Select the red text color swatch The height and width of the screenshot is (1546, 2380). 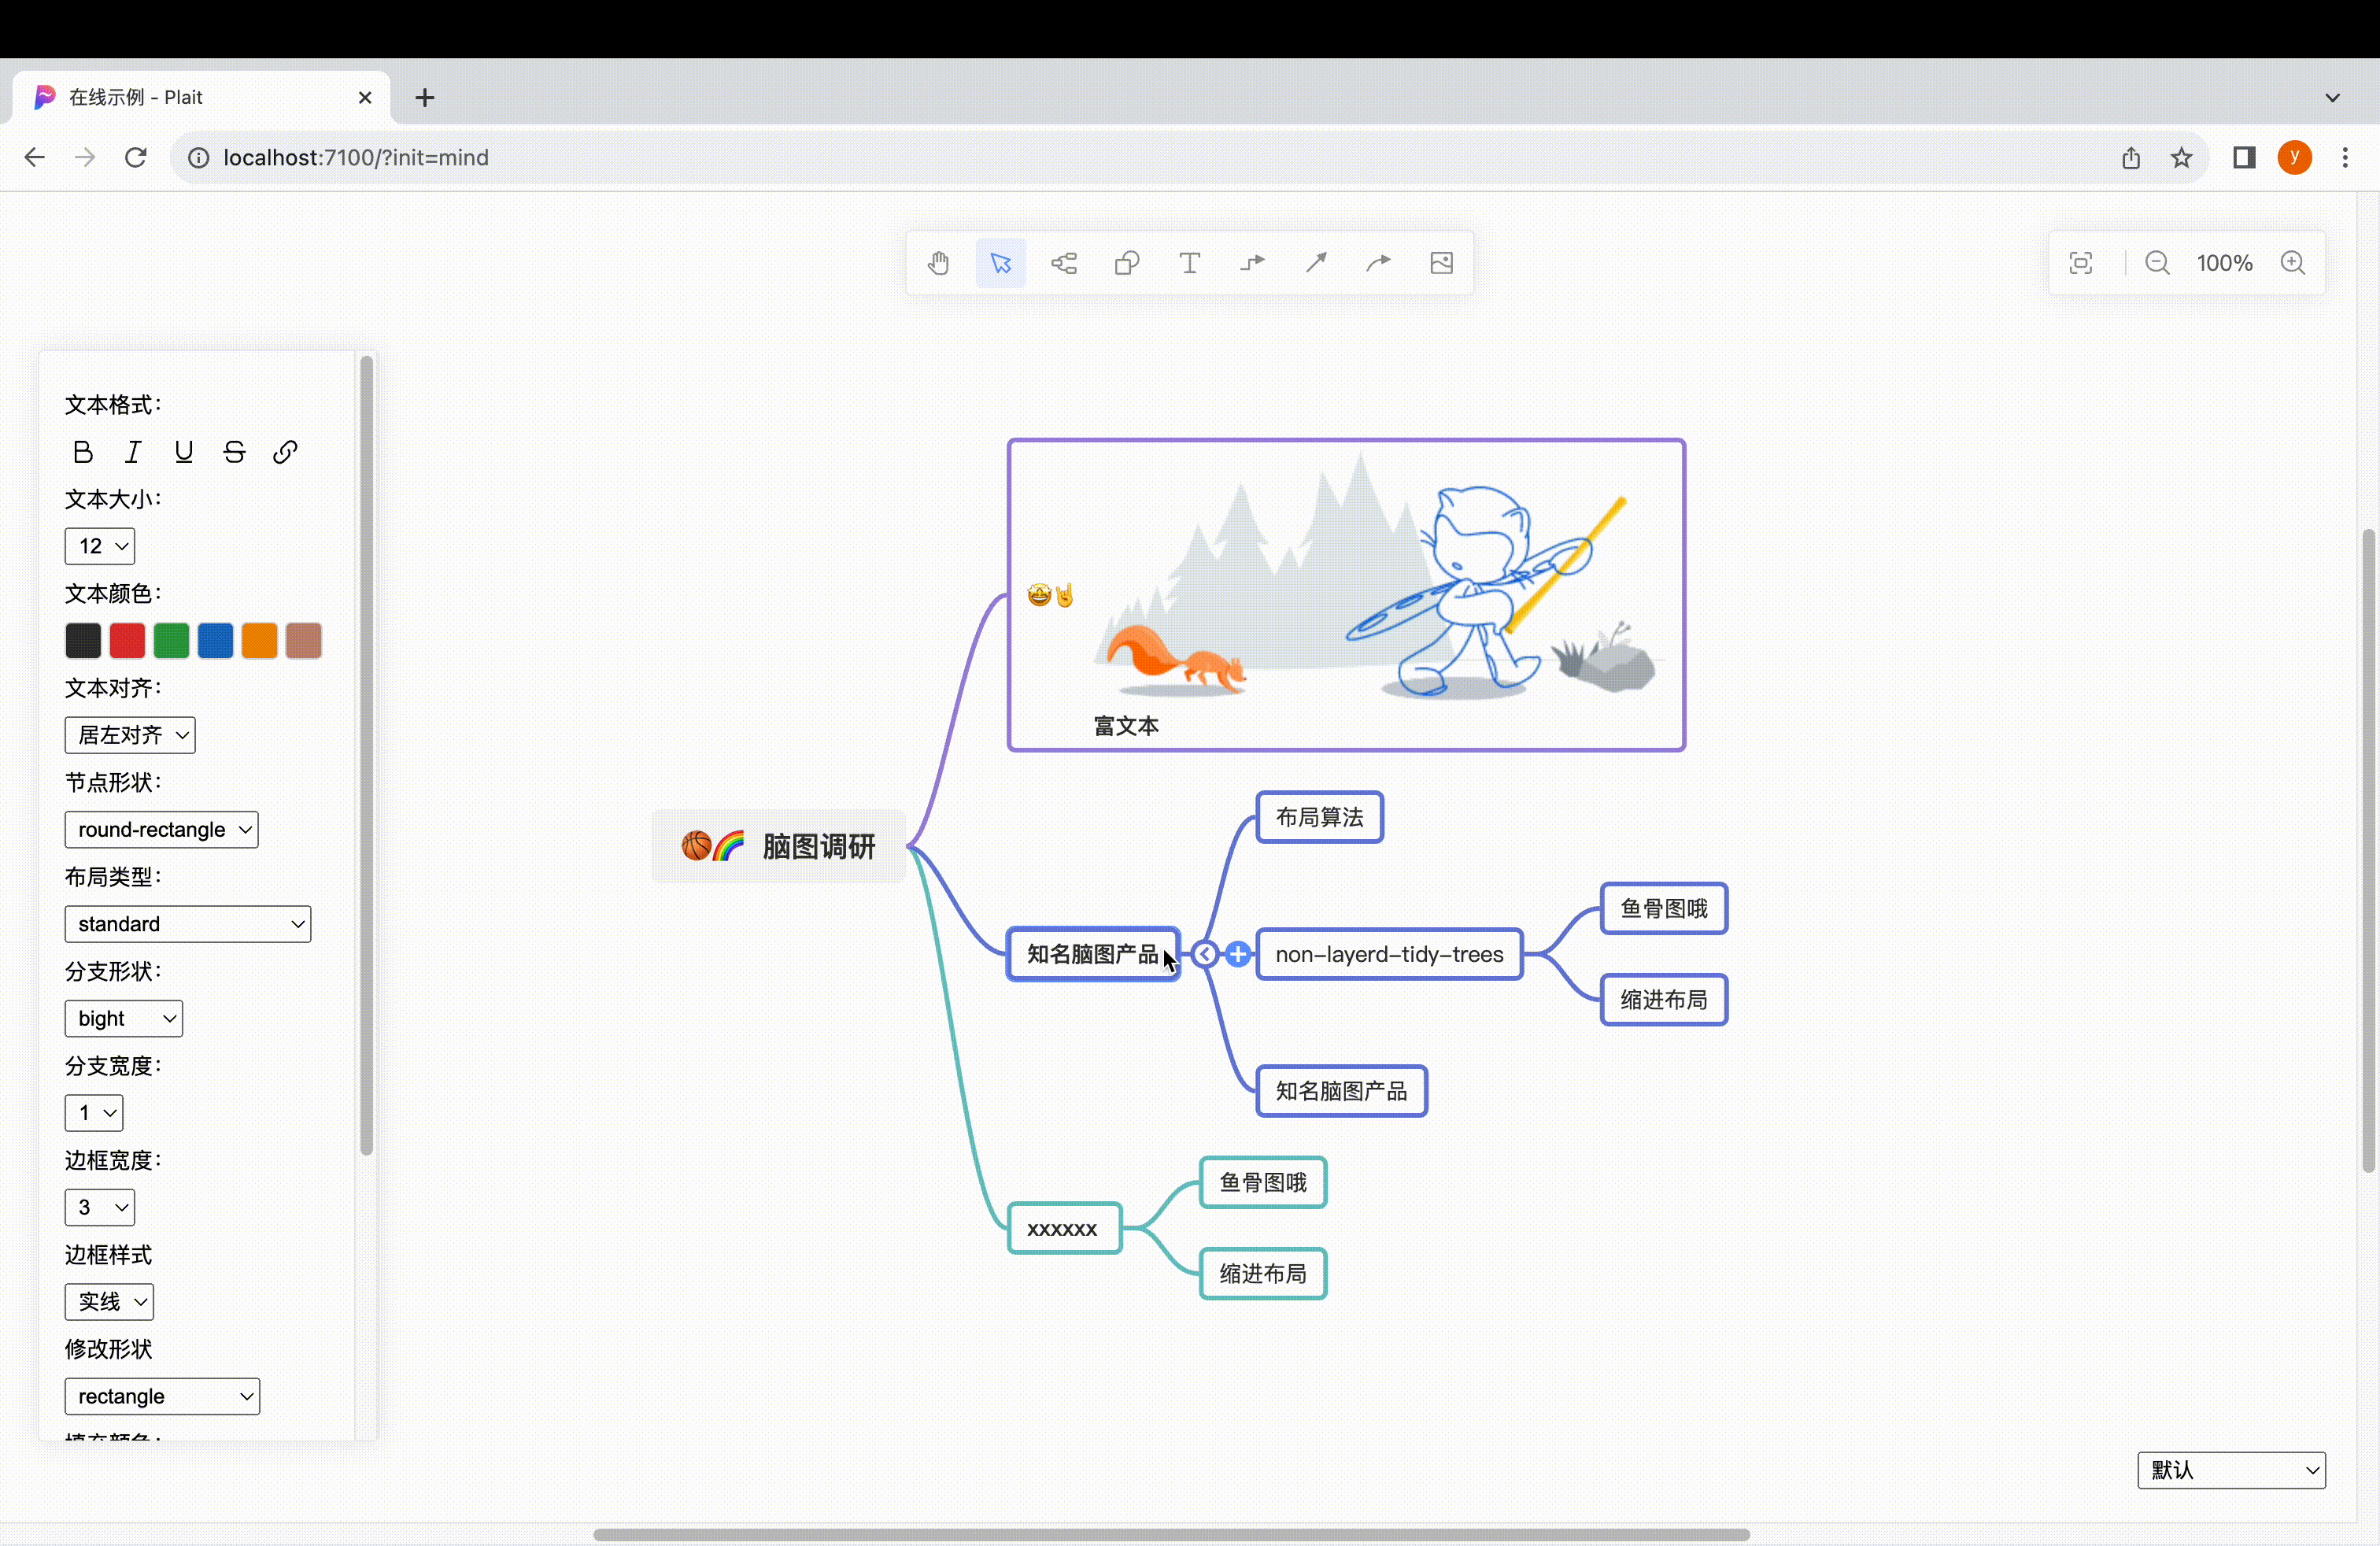127,641
